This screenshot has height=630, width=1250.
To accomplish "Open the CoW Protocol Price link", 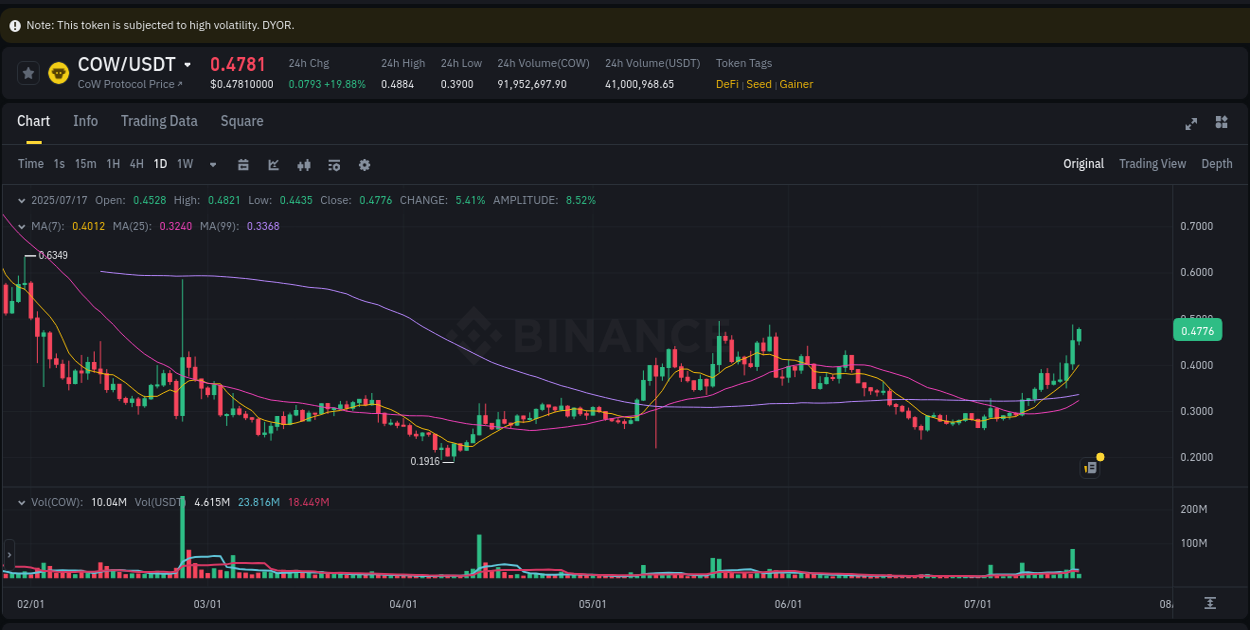I will (127, 84).
